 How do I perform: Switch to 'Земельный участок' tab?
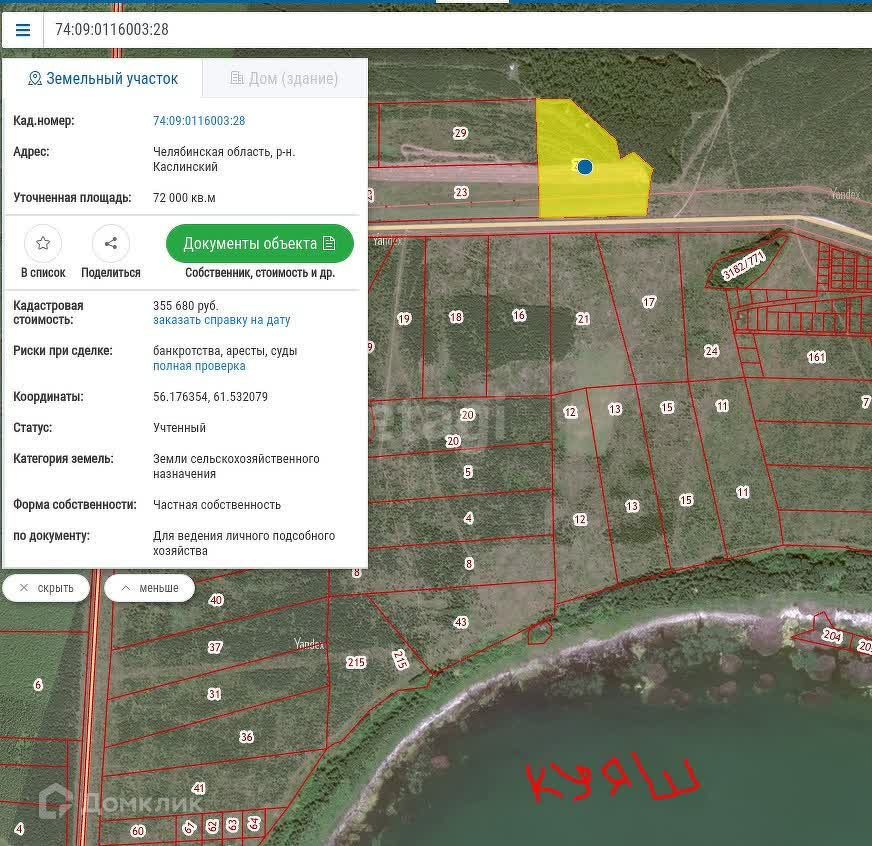[103, 78]
